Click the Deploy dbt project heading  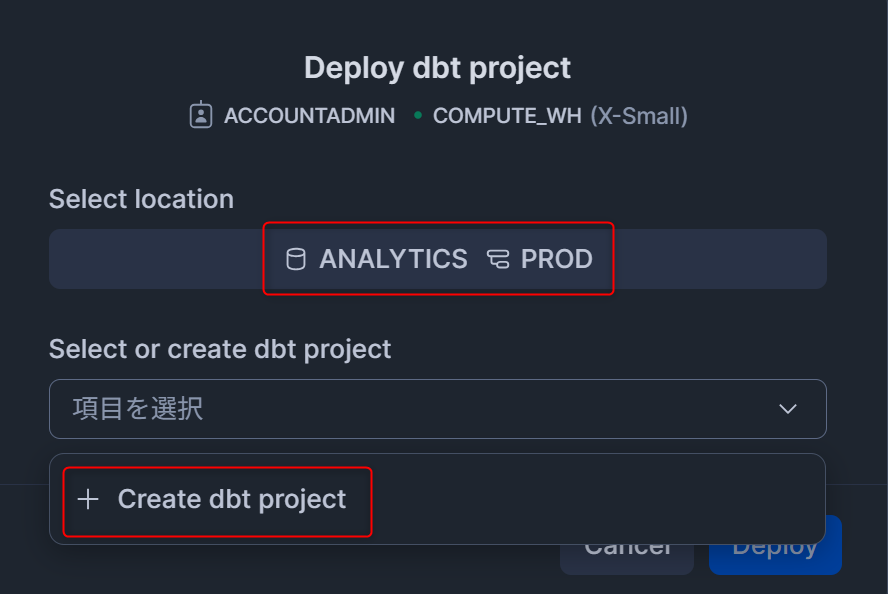[x=437, y=69]
